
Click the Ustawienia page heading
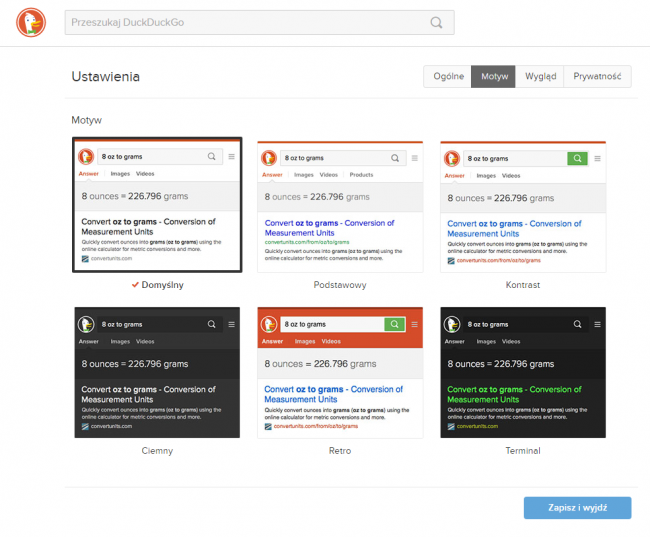pyautogui.click(x=105, y=77)
